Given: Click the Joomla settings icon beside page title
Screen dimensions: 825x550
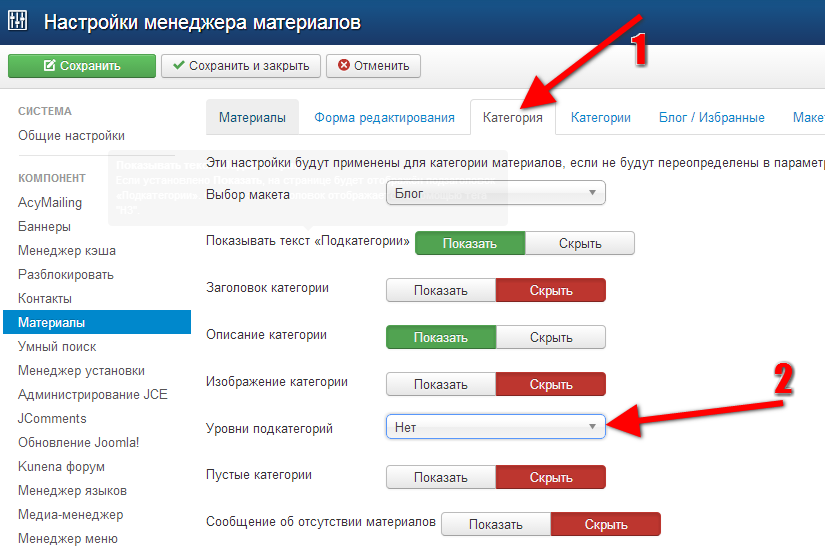Looking at the screenshot, I should click(18, 22).
